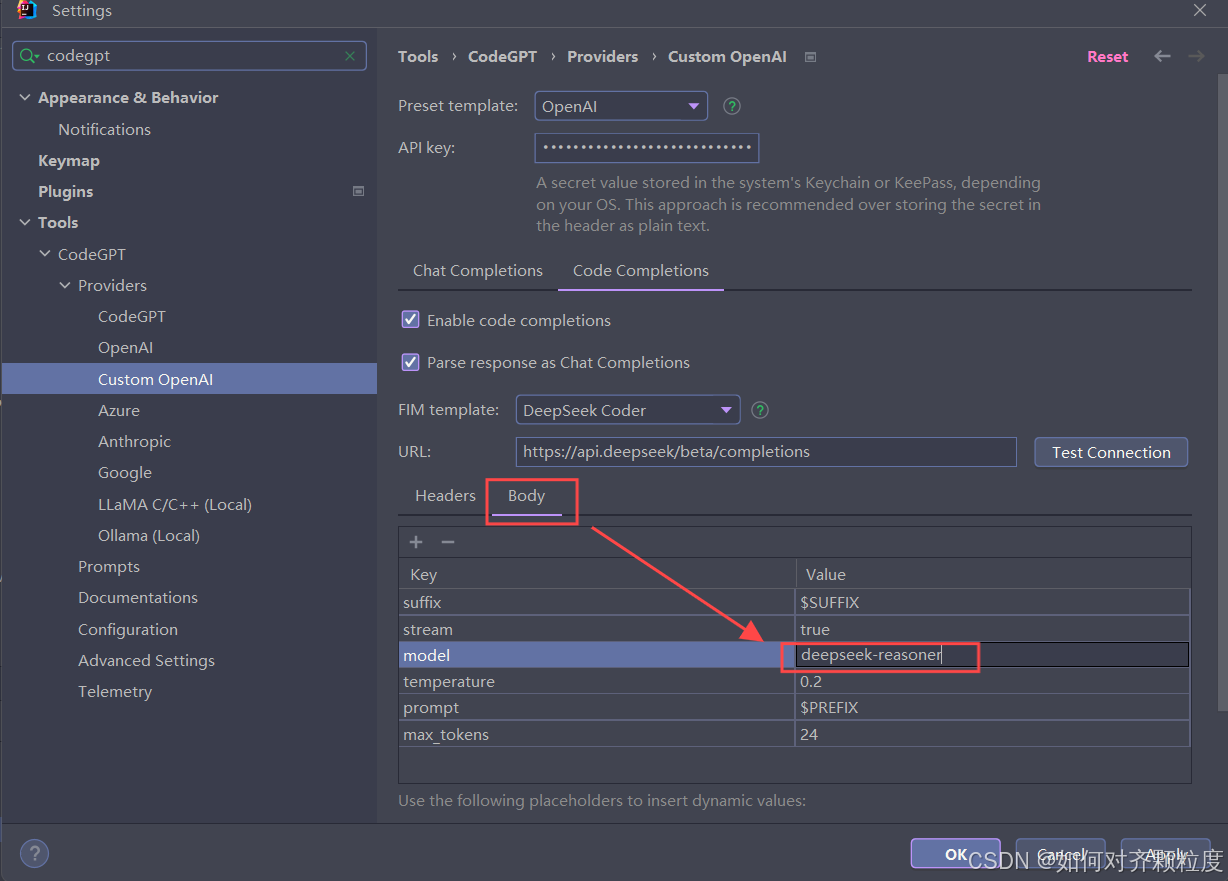The image size is (1228, 881).
Task: Click the remove row minus icon
Action: 448,542
